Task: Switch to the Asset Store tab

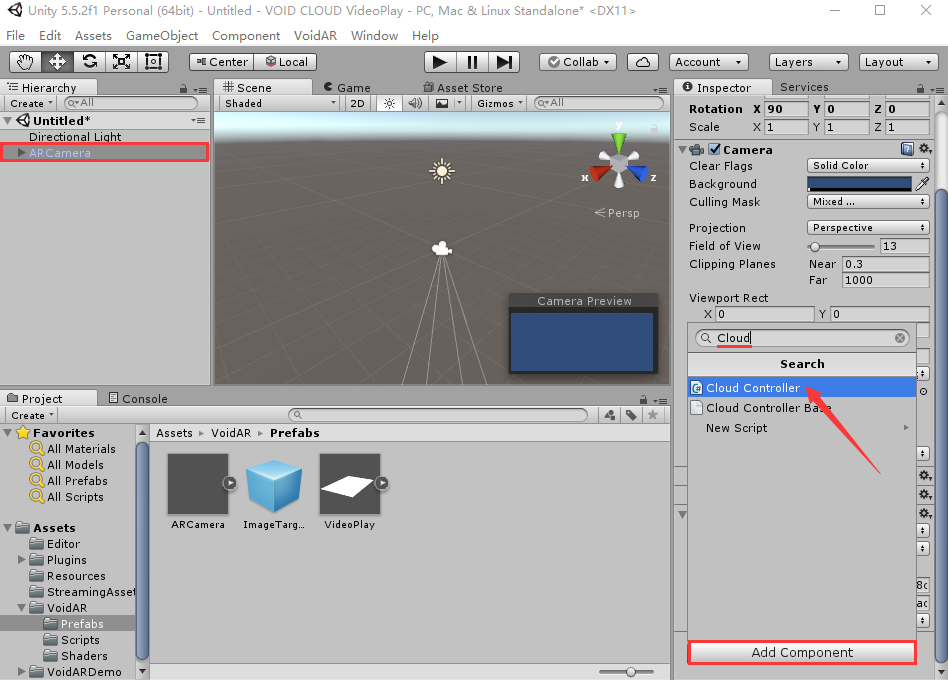Action: pyautogui.click(x=463, y=88)
